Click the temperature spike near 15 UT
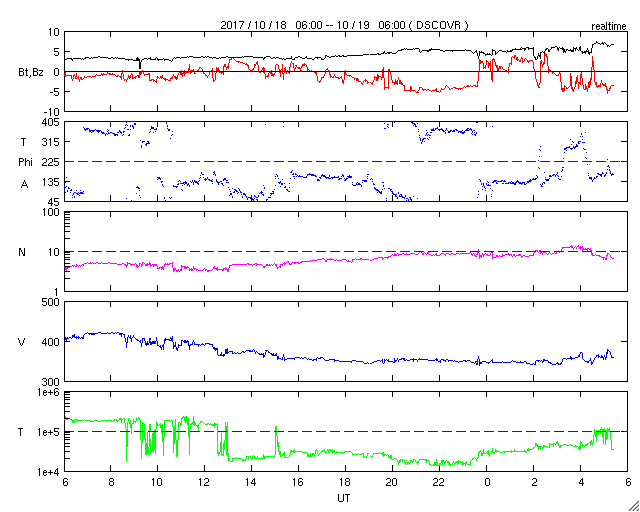 (276, 441)
